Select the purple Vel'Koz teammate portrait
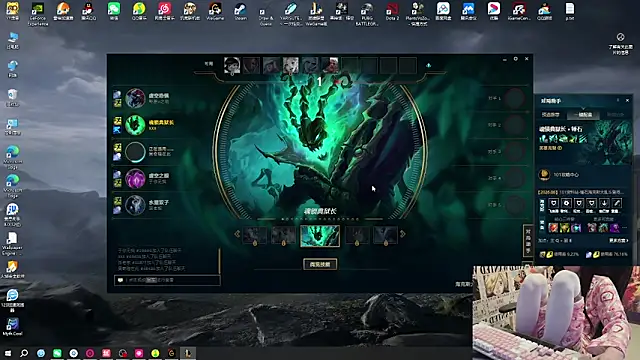Viewport: 640px width, 360px height. [x=135, y=178]
